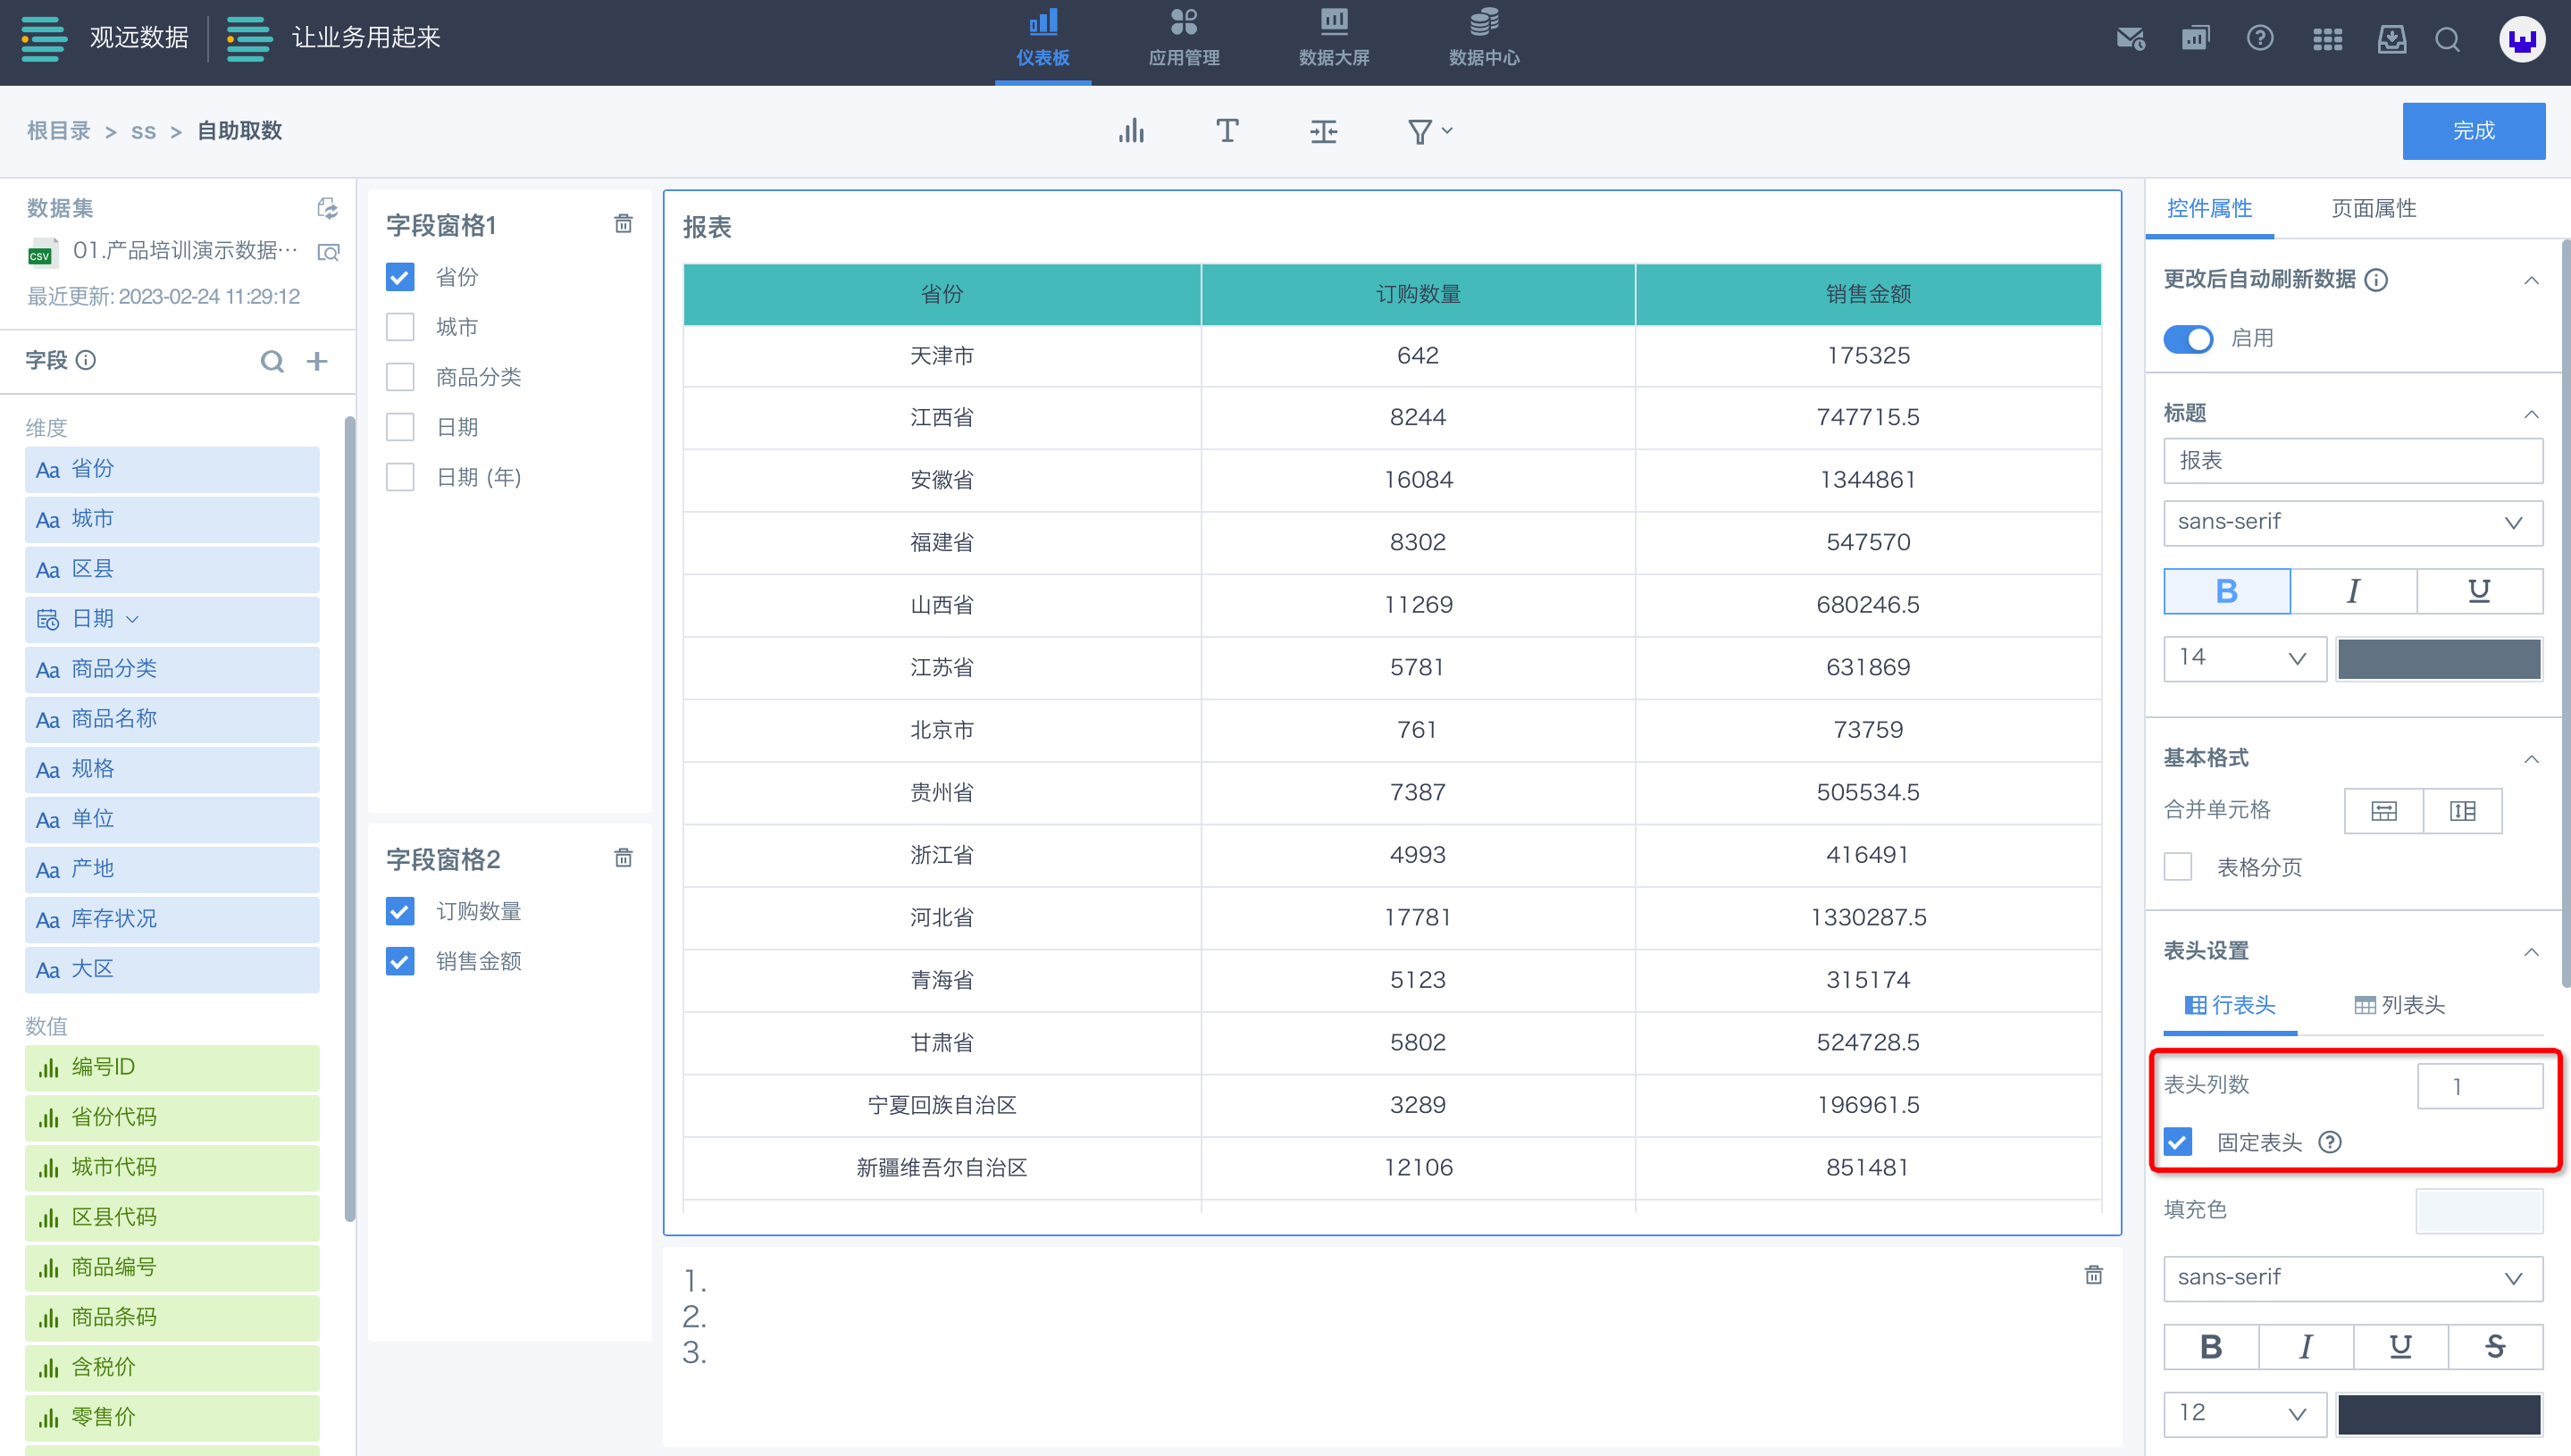Add new field with plus icon

(x=317, y=361)
